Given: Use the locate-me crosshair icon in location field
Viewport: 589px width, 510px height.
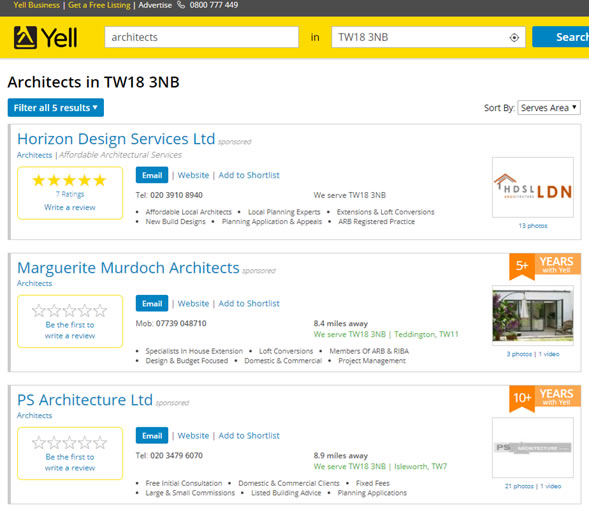Looking at the screenshot, I should (514, 38).
